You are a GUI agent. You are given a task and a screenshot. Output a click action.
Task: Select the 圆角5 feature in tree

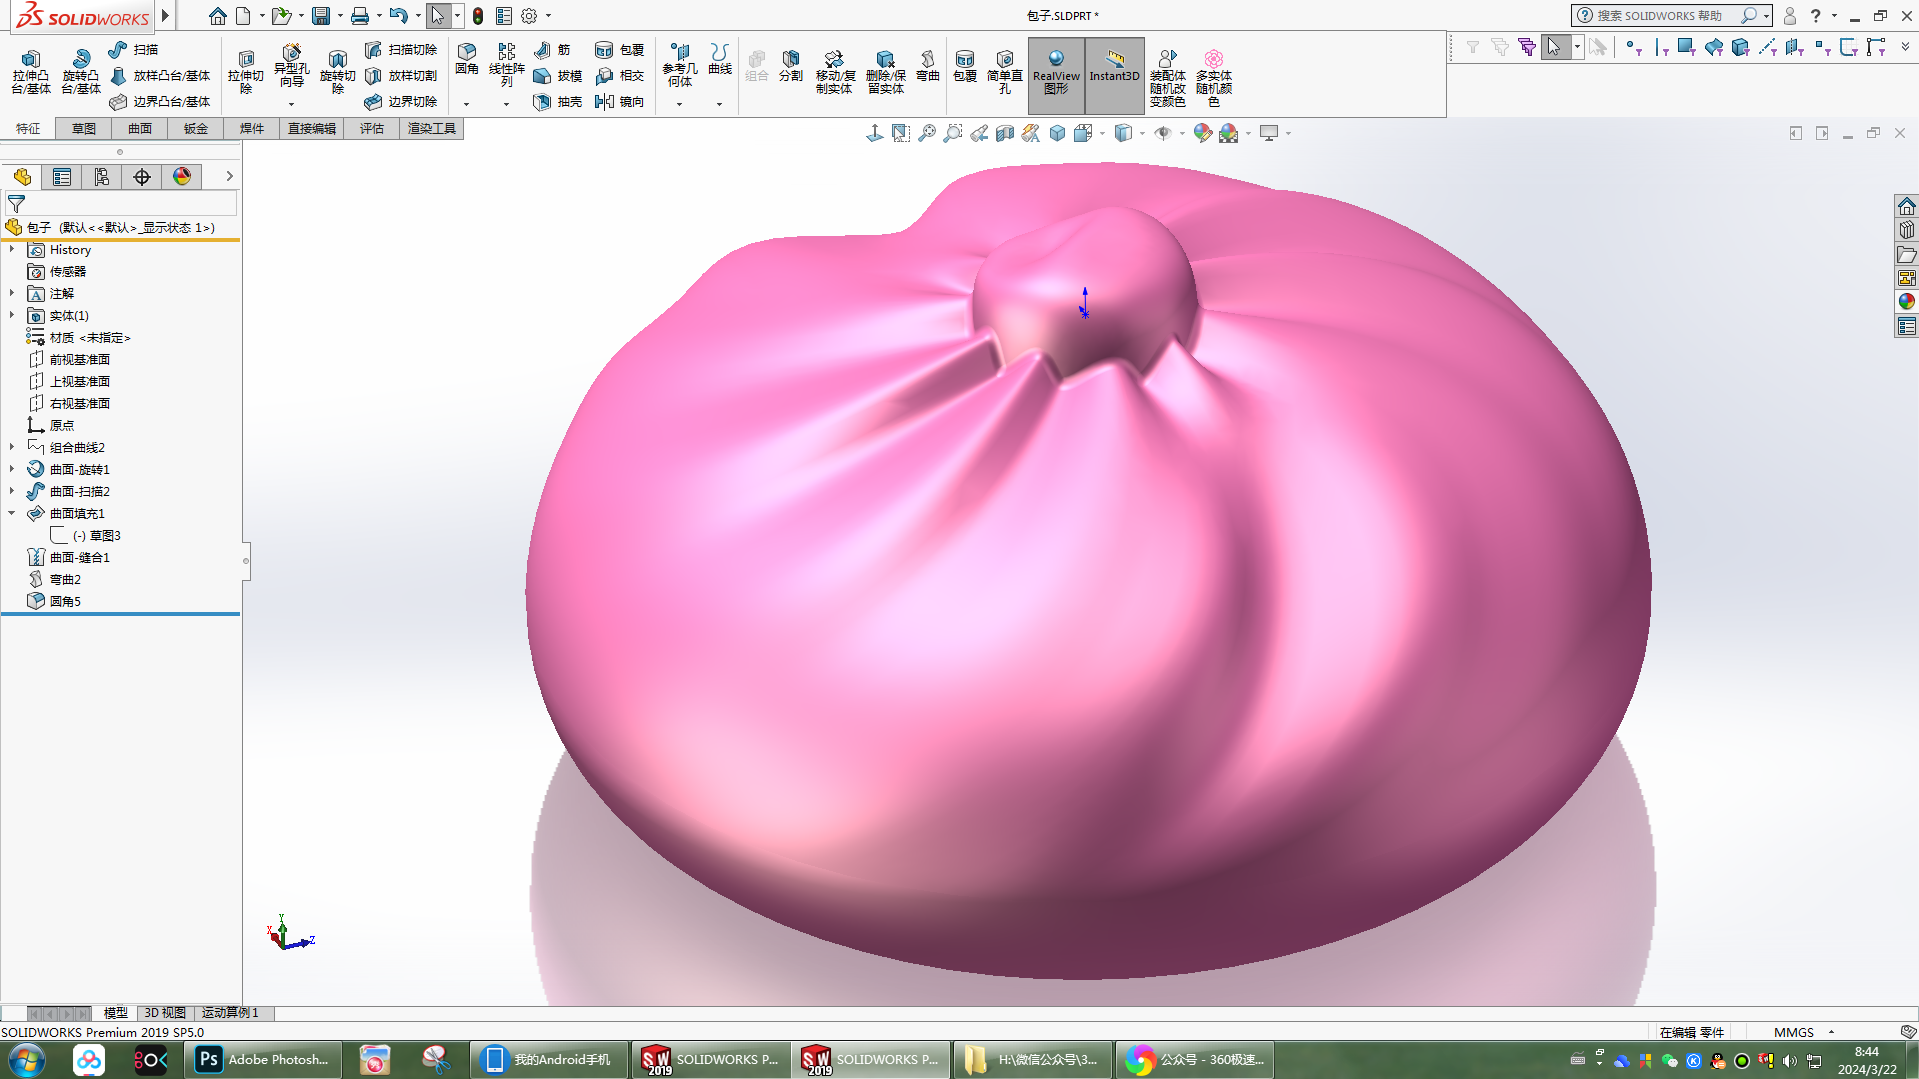tap(65, 601)
